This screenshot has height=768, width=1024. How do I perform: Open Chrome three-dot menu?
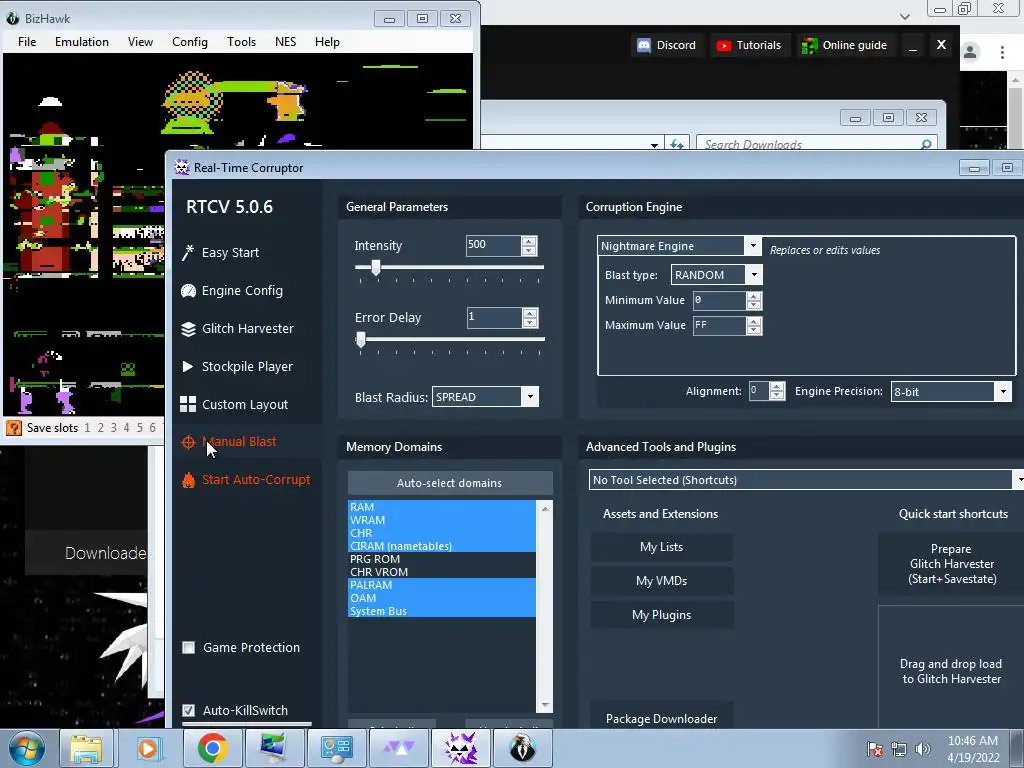[1002, 52]
